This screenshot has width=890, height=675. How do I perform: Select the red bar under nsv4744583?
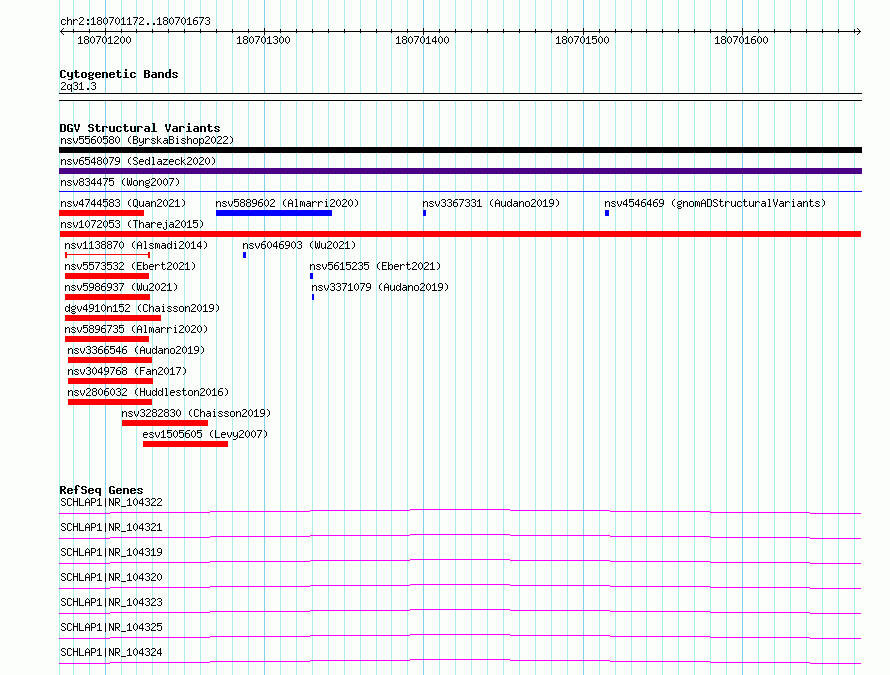(x=102, y=213)
